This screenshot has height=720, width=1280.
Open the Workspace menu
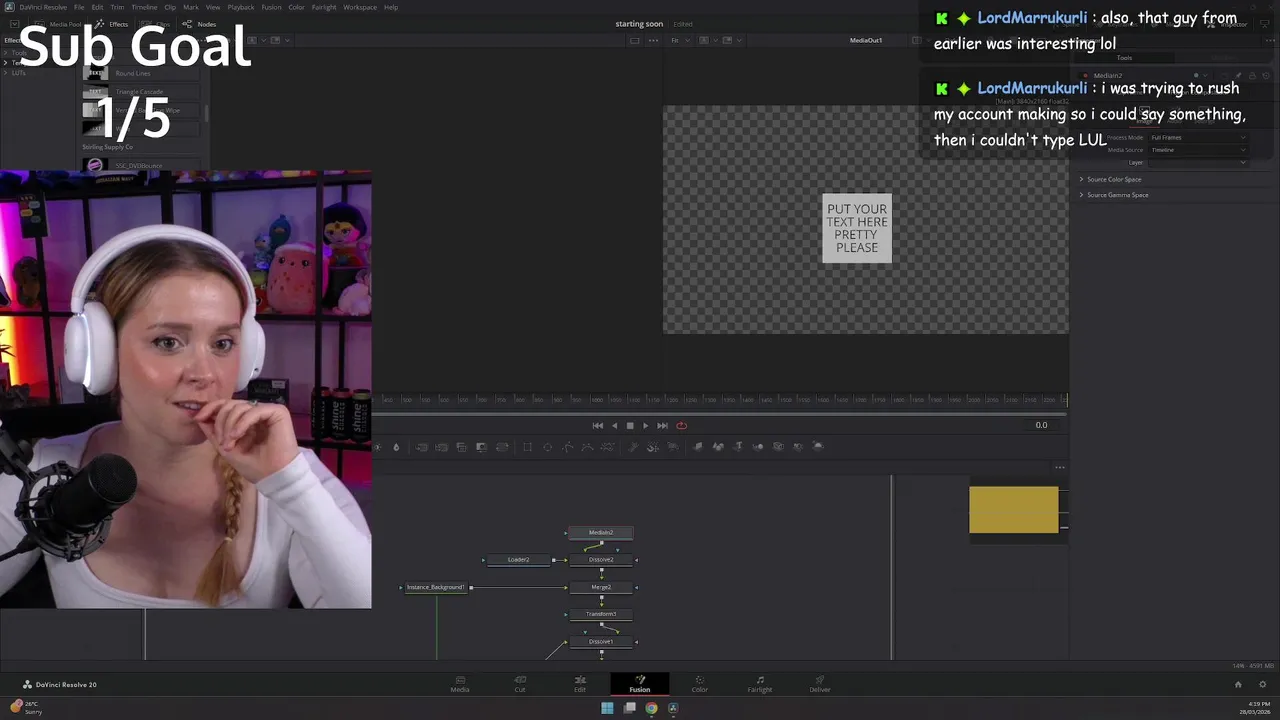(x=360, y=7)
